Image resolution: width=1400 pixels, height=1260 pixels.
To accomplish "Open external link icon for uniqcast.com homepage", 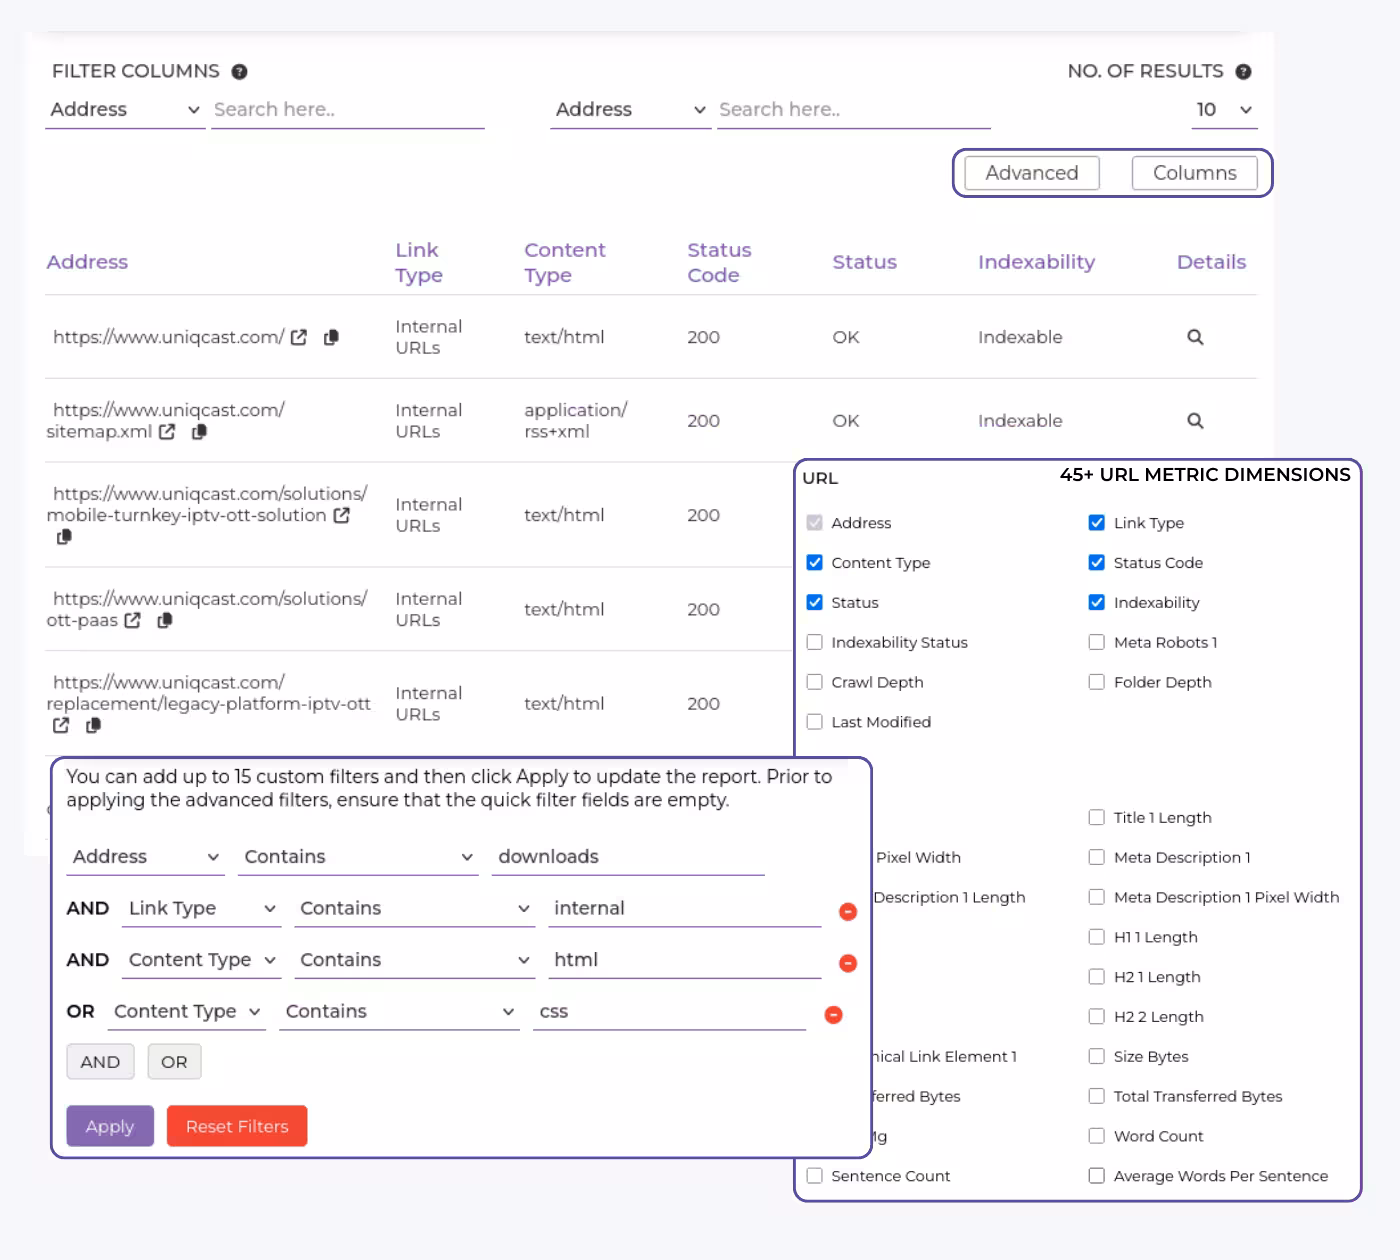I will [x=298, y=338].
